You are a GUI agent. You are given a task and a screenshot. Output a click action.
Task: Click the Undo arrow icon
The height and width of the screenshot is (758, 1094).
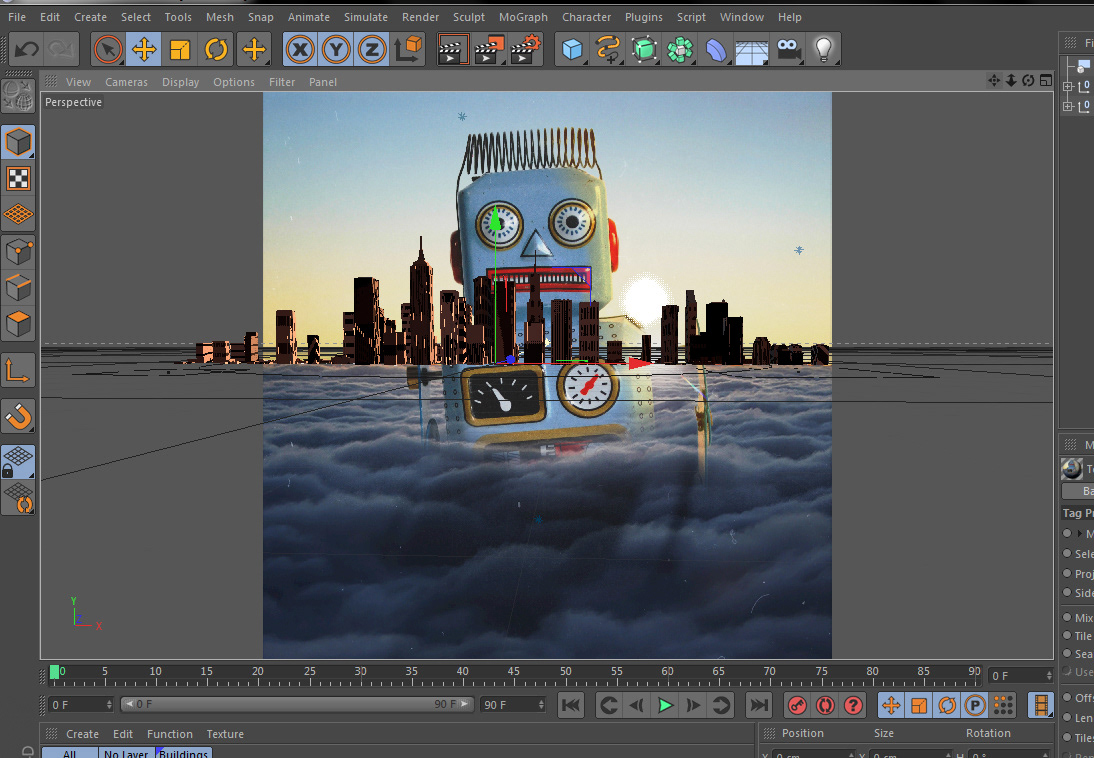pyautogui.click(x=27, y=49)
